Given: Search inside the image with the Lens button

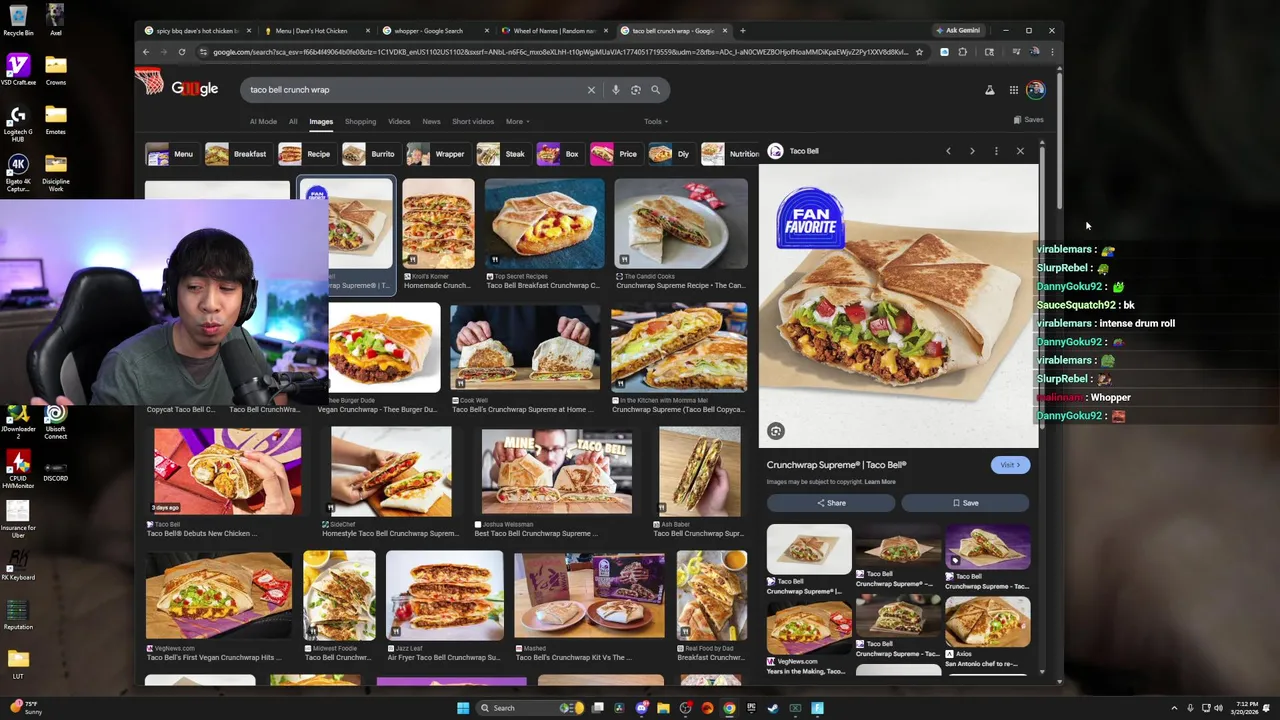Looking at the screenshot, I should coord(775,431).
